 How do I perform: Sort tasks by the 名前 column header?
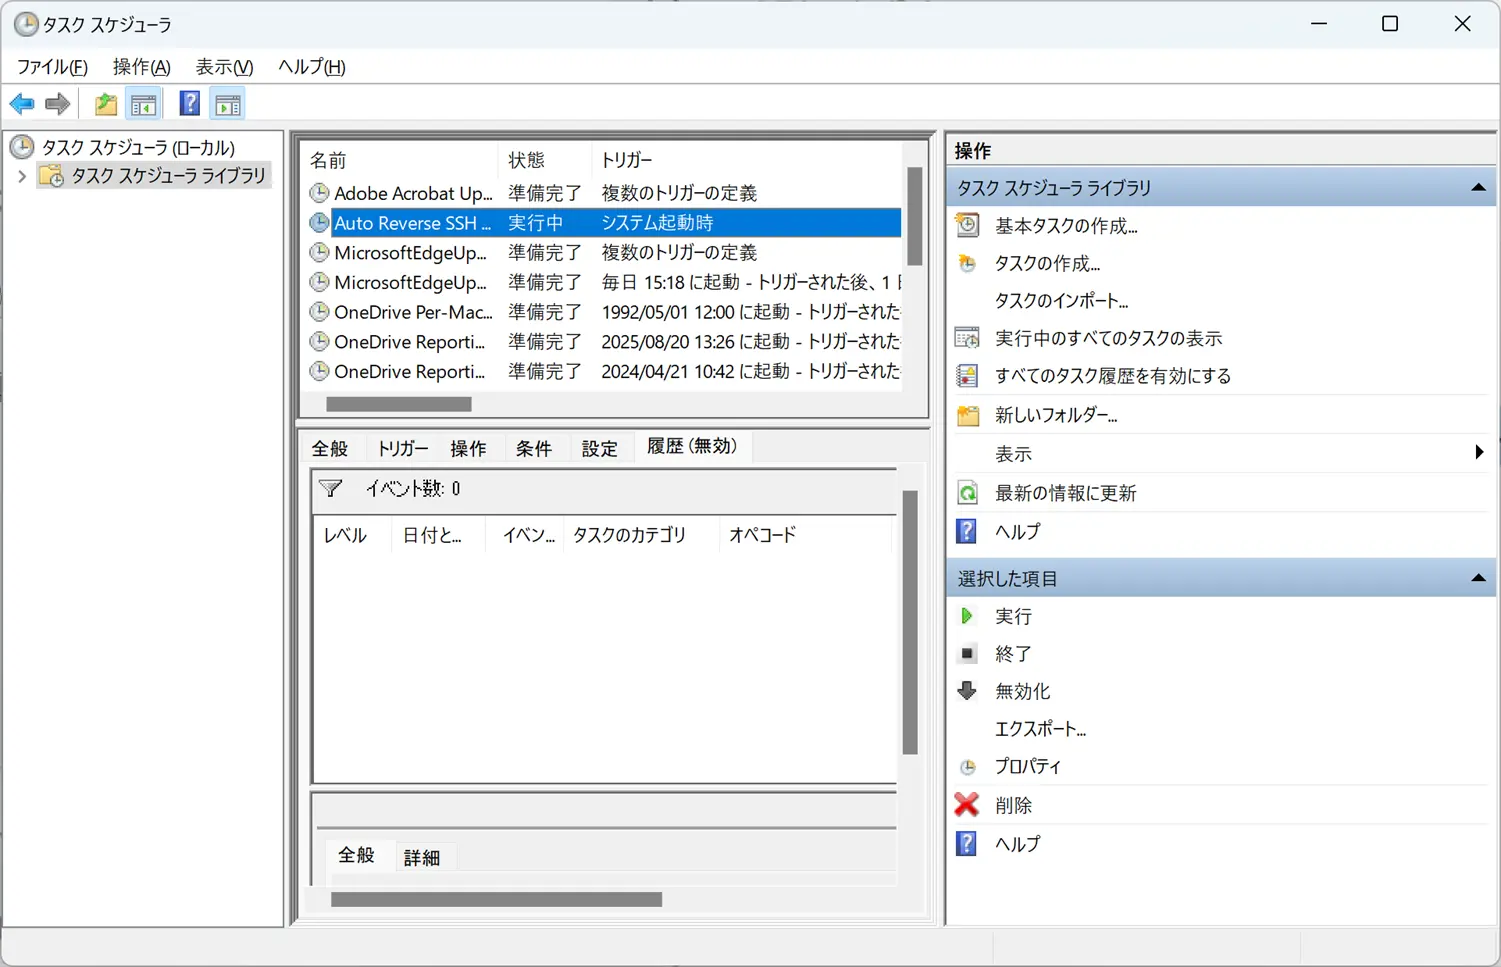399,160
